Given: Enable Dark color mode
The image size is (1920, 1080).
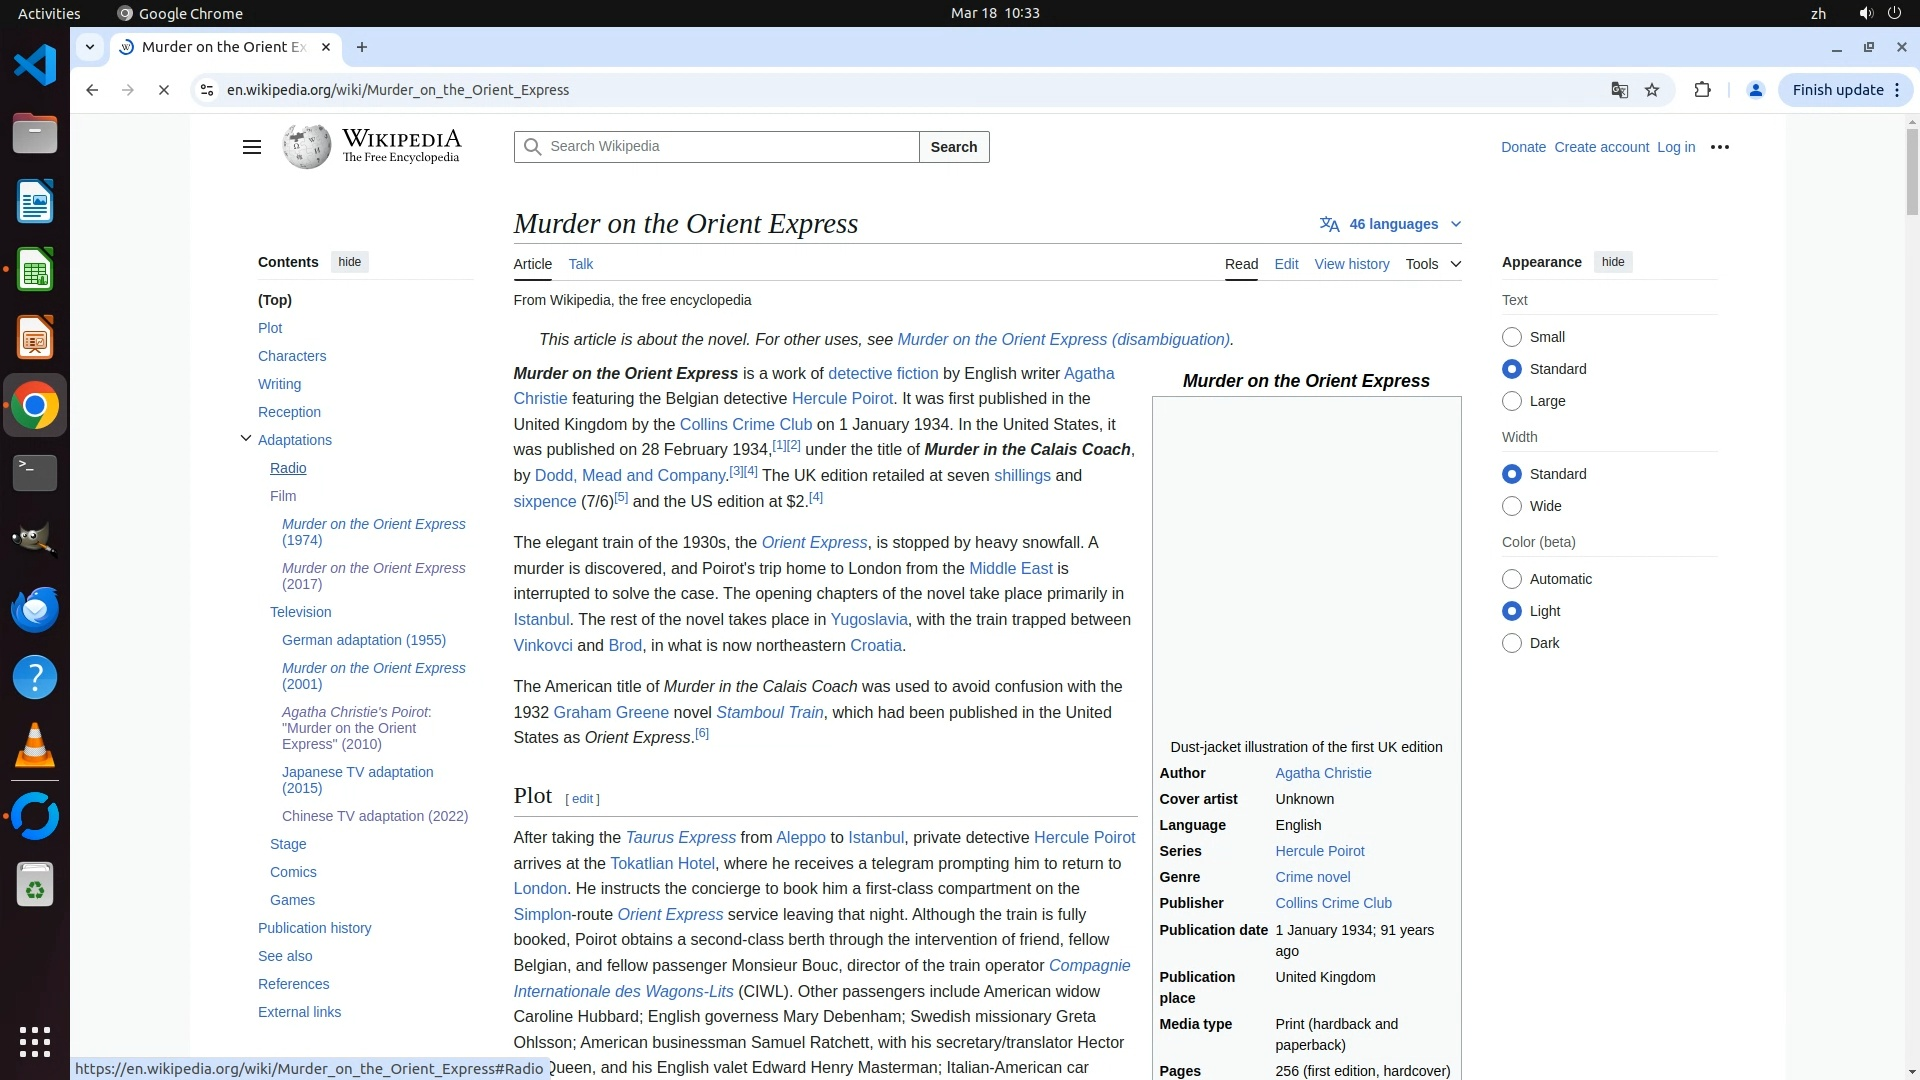Looking at the screenshot, I should tap(1512, 643).
